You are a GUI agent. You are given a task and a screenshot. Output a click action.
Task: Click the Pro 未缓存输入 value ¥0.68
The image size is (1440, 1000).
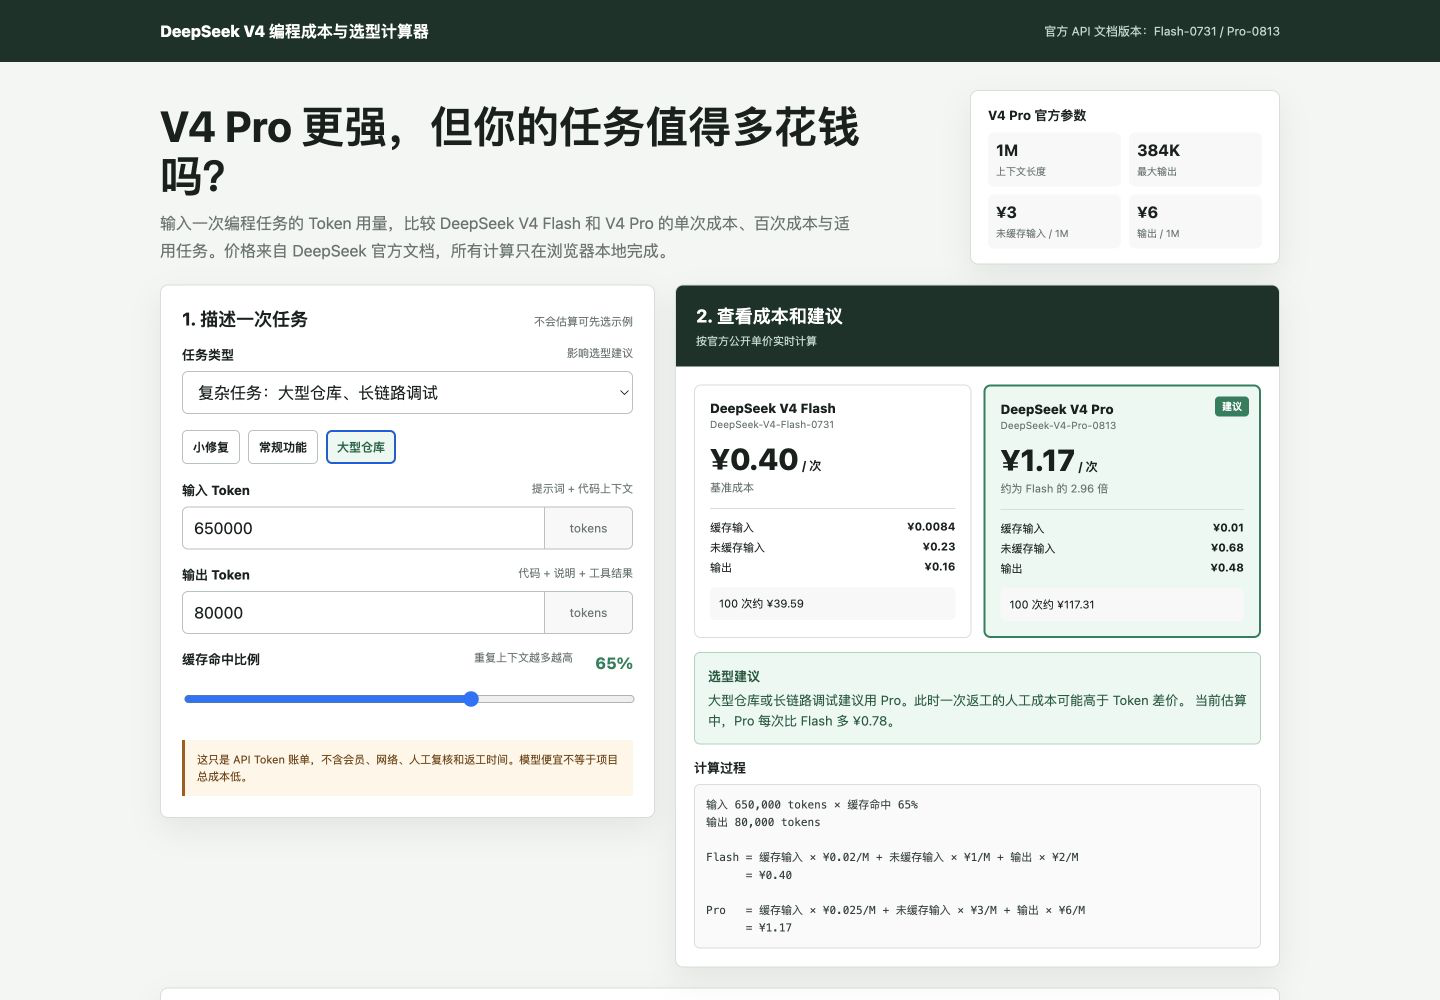[1227, 548]
